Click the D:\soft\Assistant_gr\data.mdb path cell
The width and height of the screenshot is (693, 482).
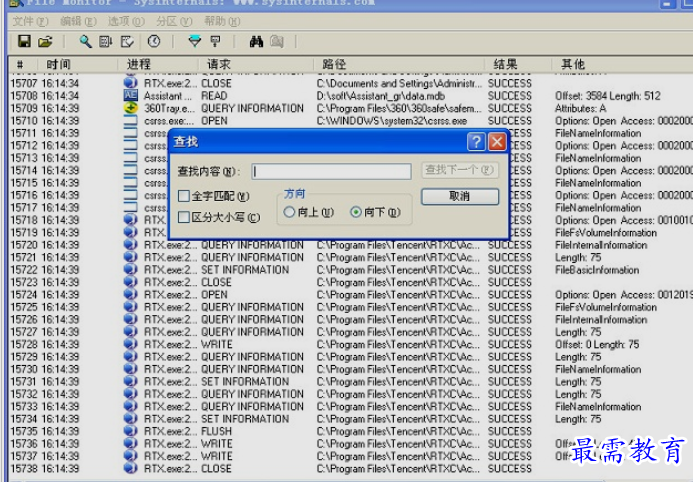point(381,96)
